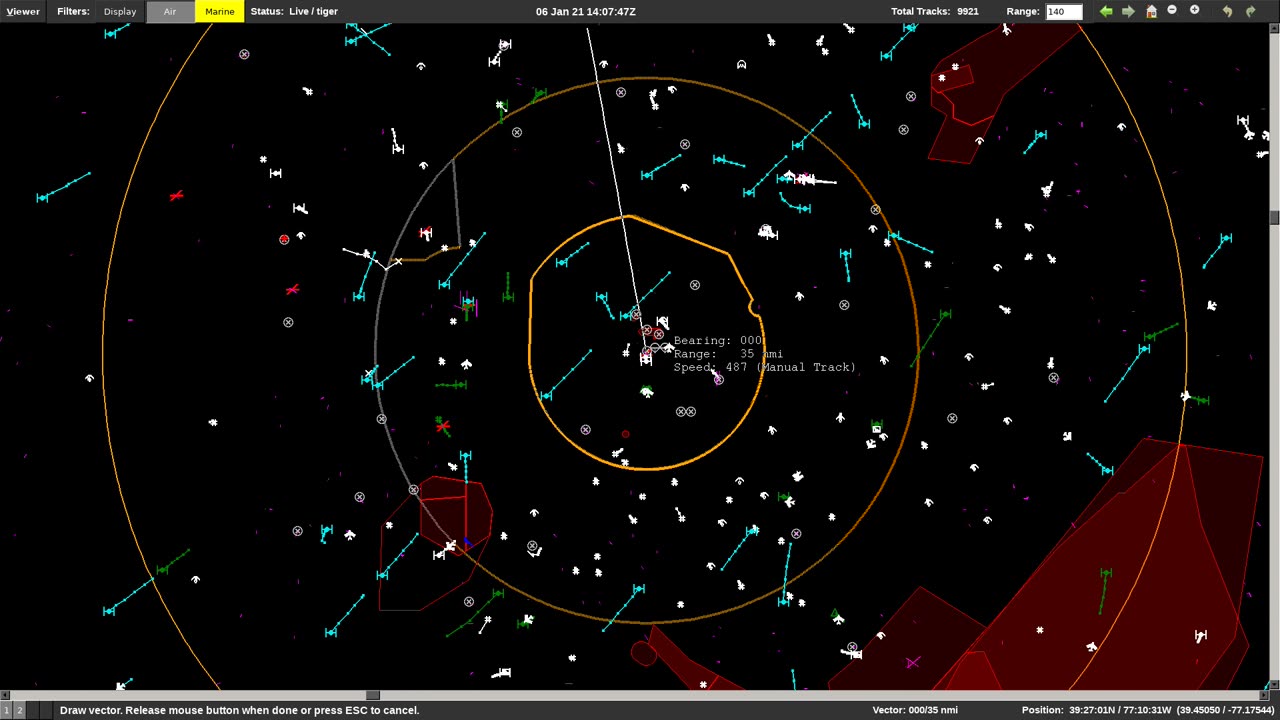Click the Undo arrow icon
Image resolution: width=1280 pixels, height=720 pixels.
(x=1227, y=11)
